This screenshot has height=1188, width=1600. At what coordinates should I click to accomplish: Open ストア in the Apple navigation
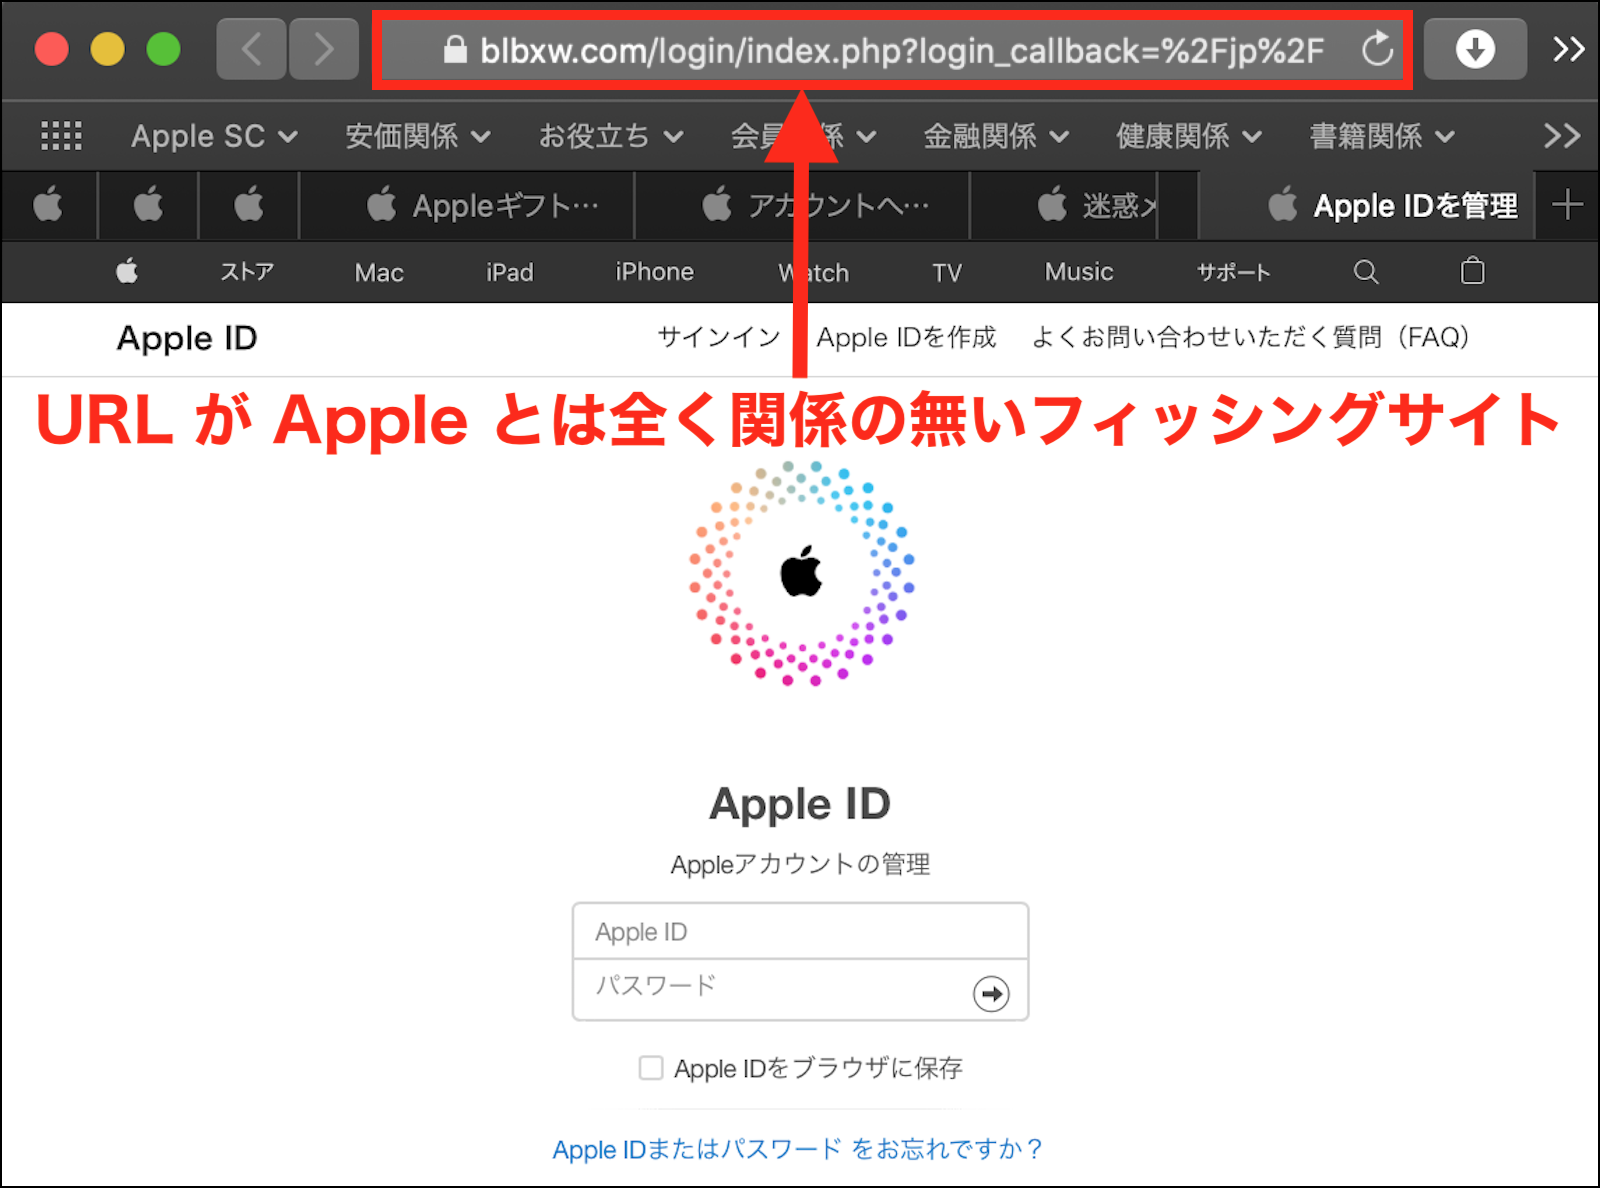pos(247,272)
